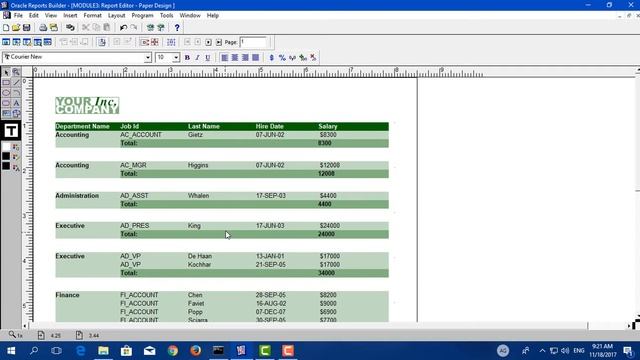Viewport: 640px width, 360px height.
Task: Select the Line drawing tool
Action: [x=16, y=83]
